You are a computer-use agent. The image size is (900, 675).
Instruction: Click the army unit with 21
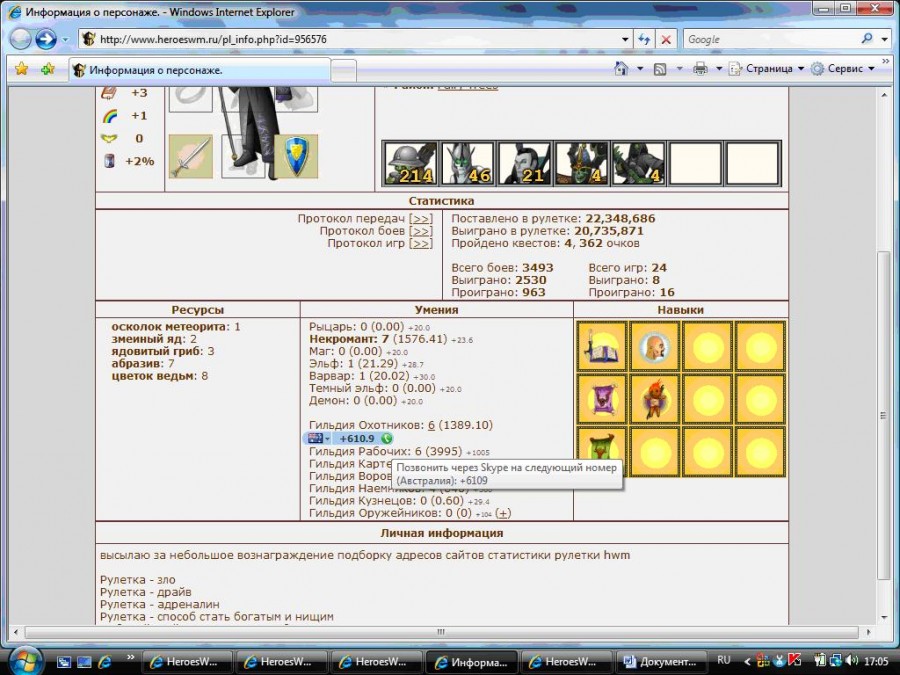pyautogui.click(x=523, y=164)
